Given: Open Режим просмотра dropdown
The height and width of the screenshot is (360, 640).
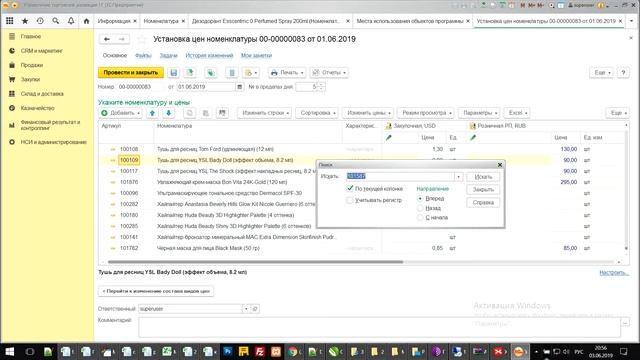Looking at the screenshot, I should point(426,113).
